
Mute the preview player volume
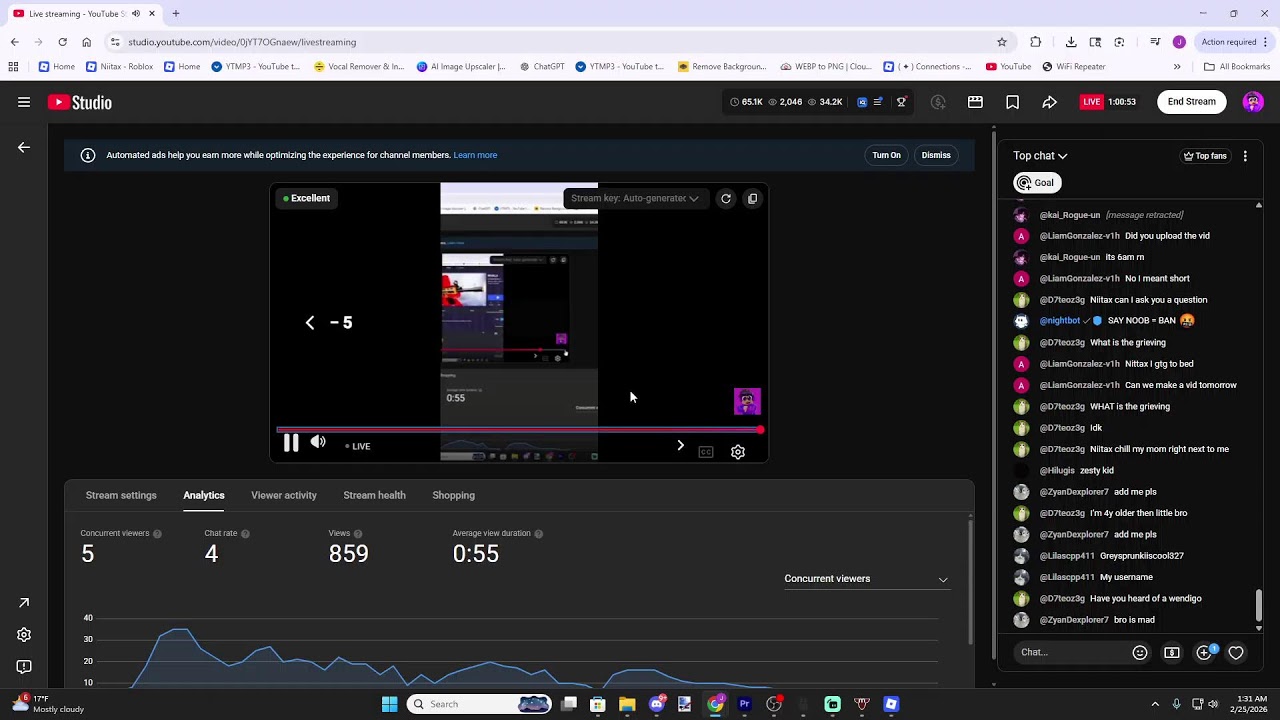pos(318,442)
